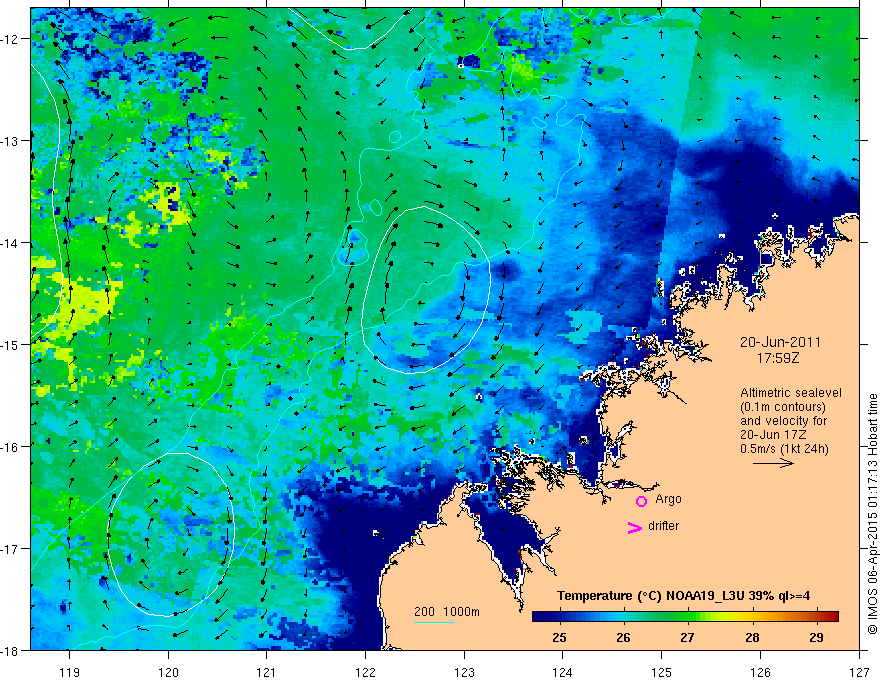
Task: Click the longitude axis label 120
Action: (x=168, y=672)
